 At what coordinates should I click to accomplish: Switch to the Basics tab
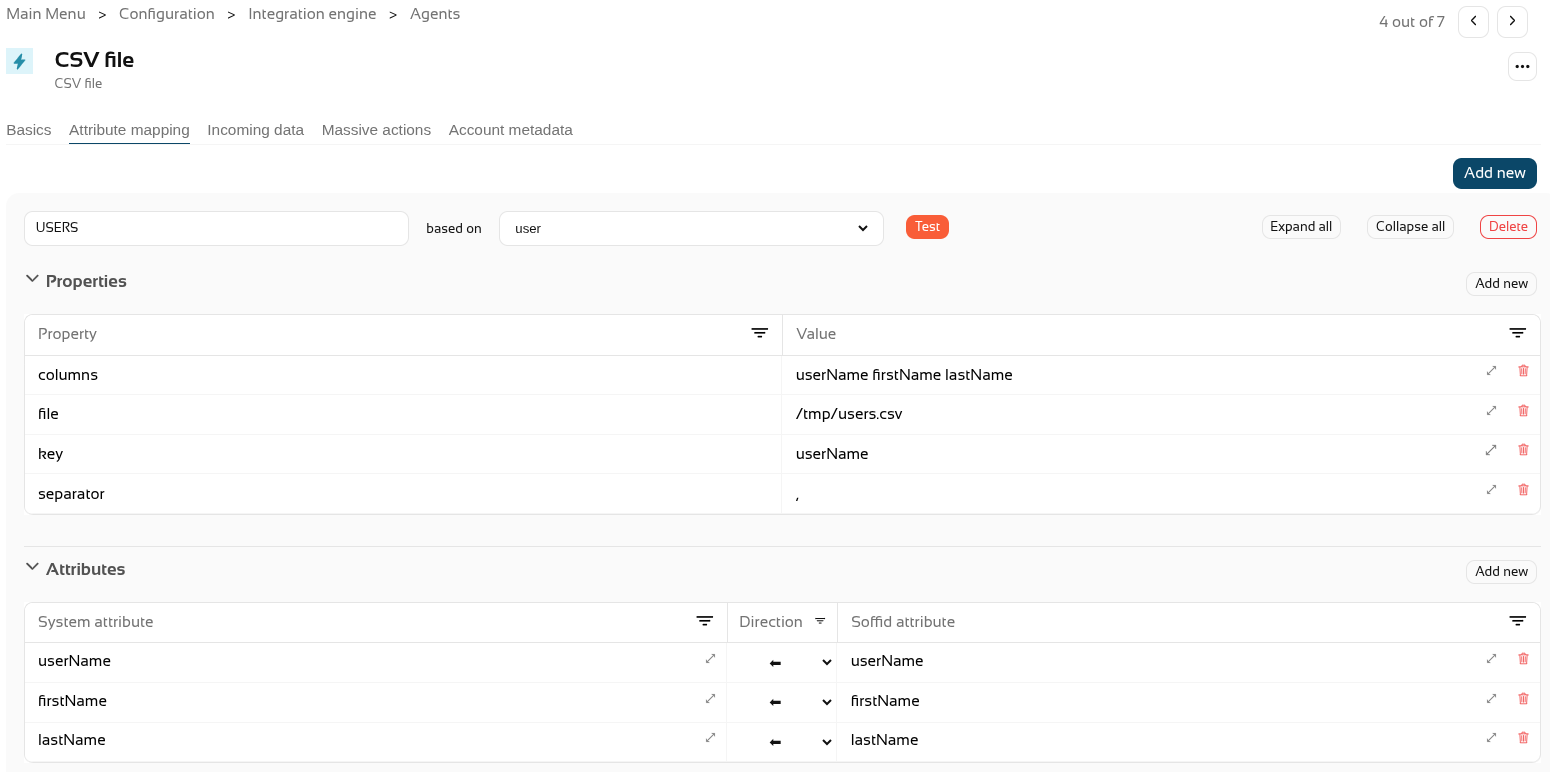click(x=29, y=130)
